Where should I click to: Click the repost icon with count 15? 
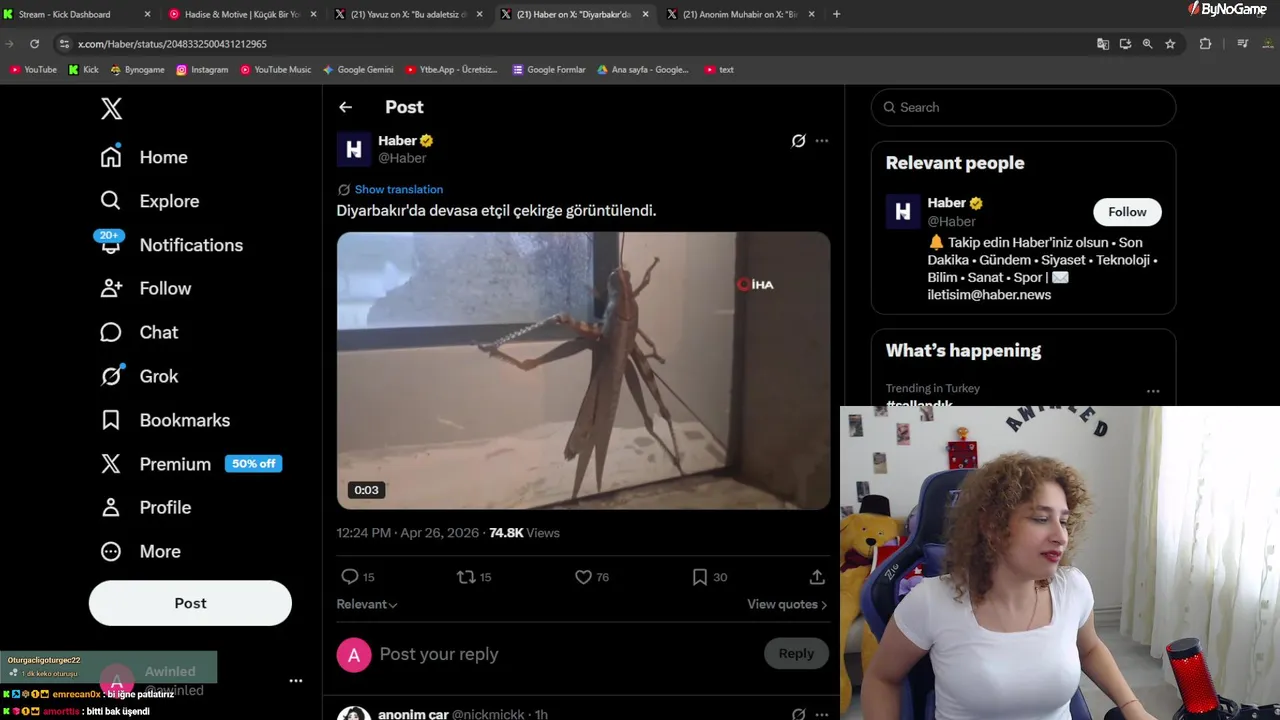[x=466, y=577]
